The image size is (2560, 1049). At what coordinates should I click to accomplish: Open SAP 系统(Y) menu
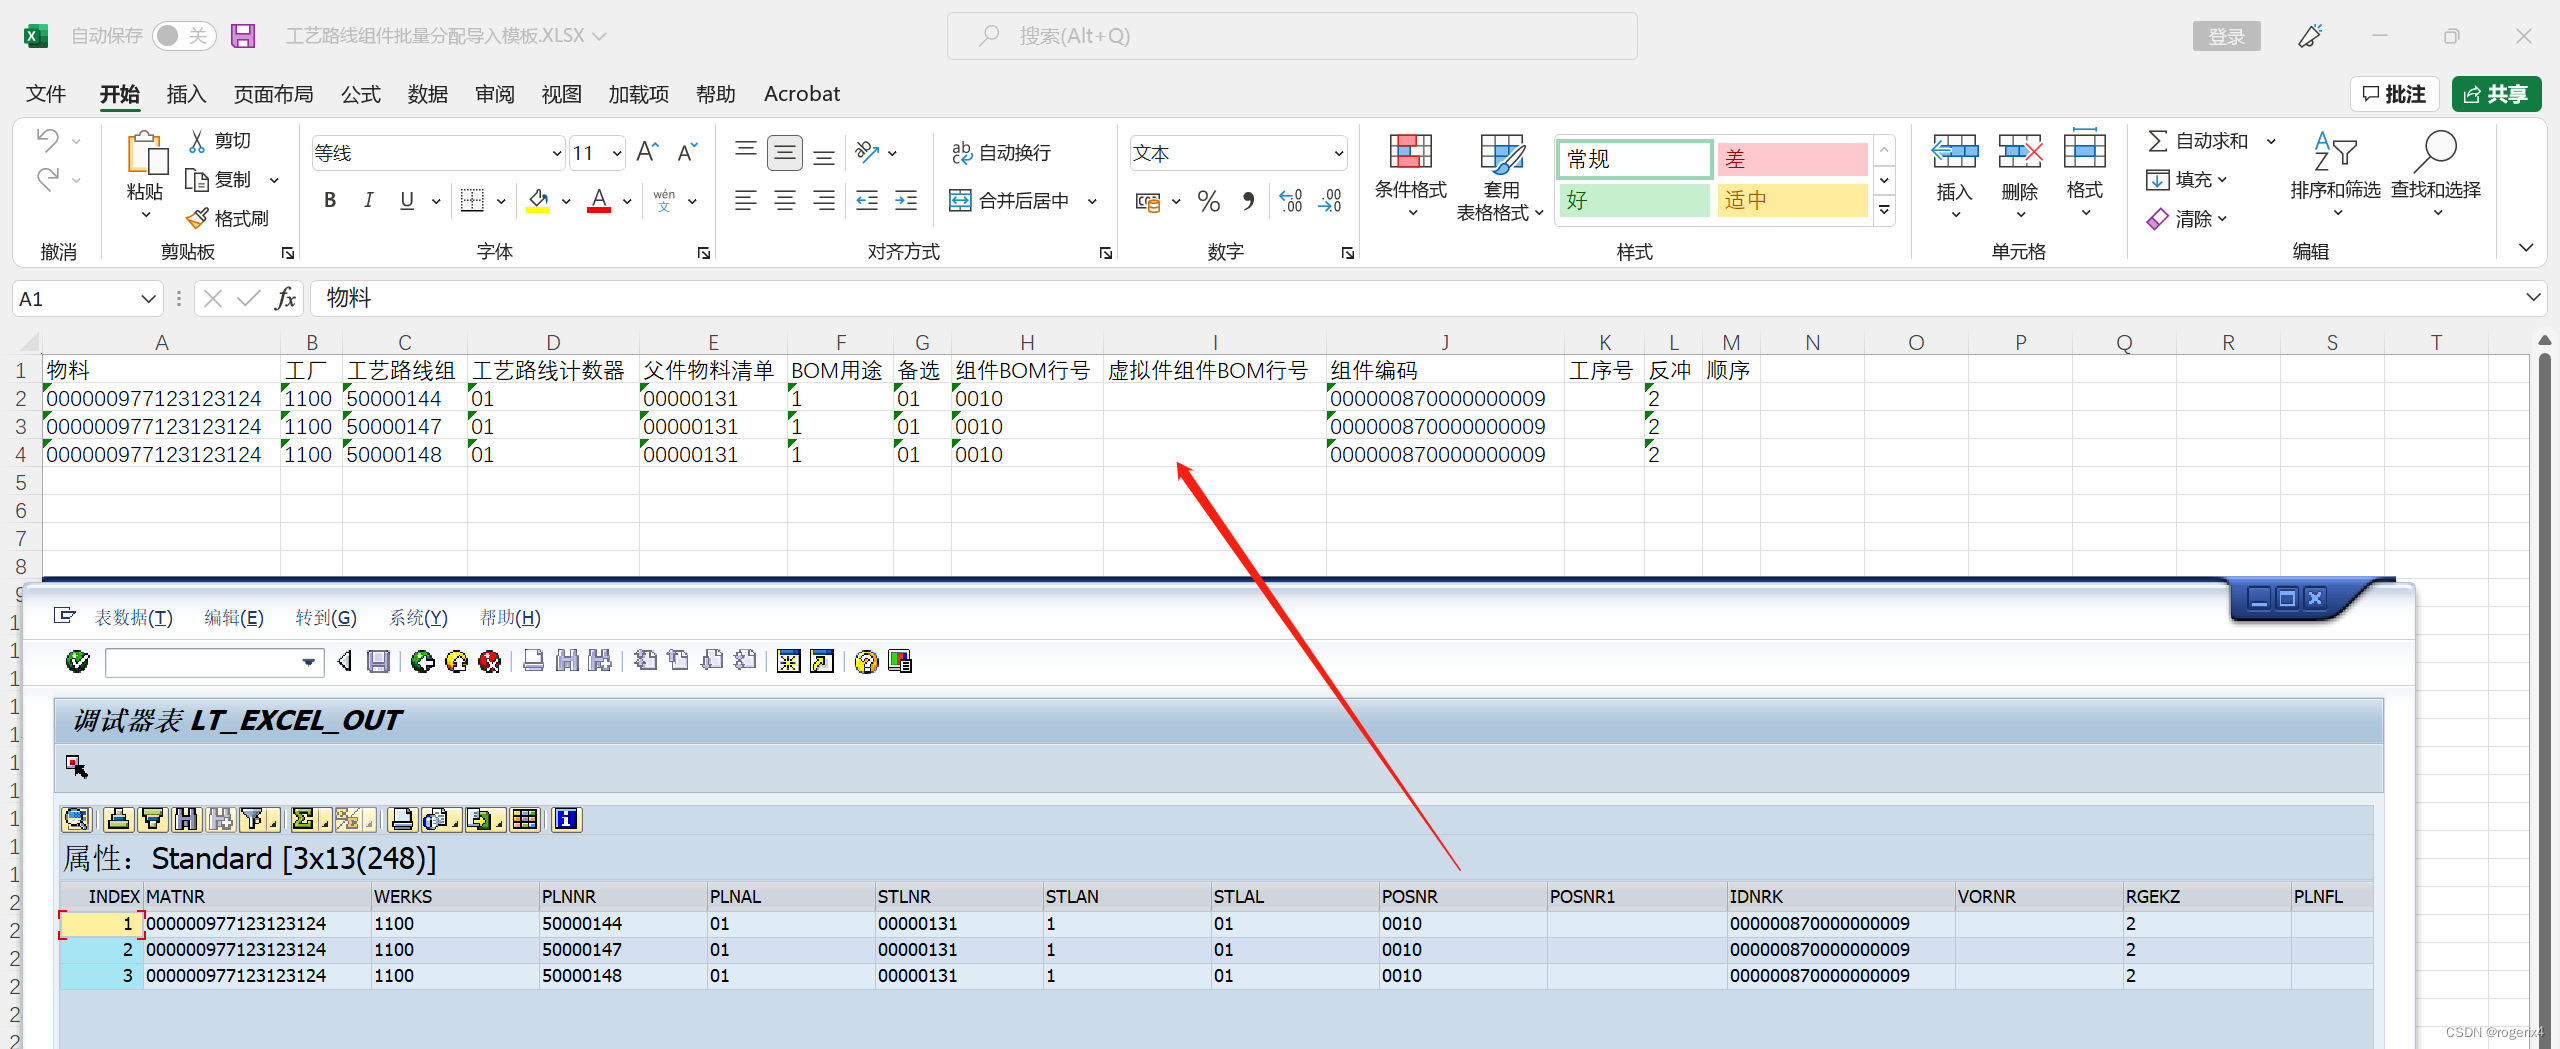pyautogui.click(x=418, y=618)
